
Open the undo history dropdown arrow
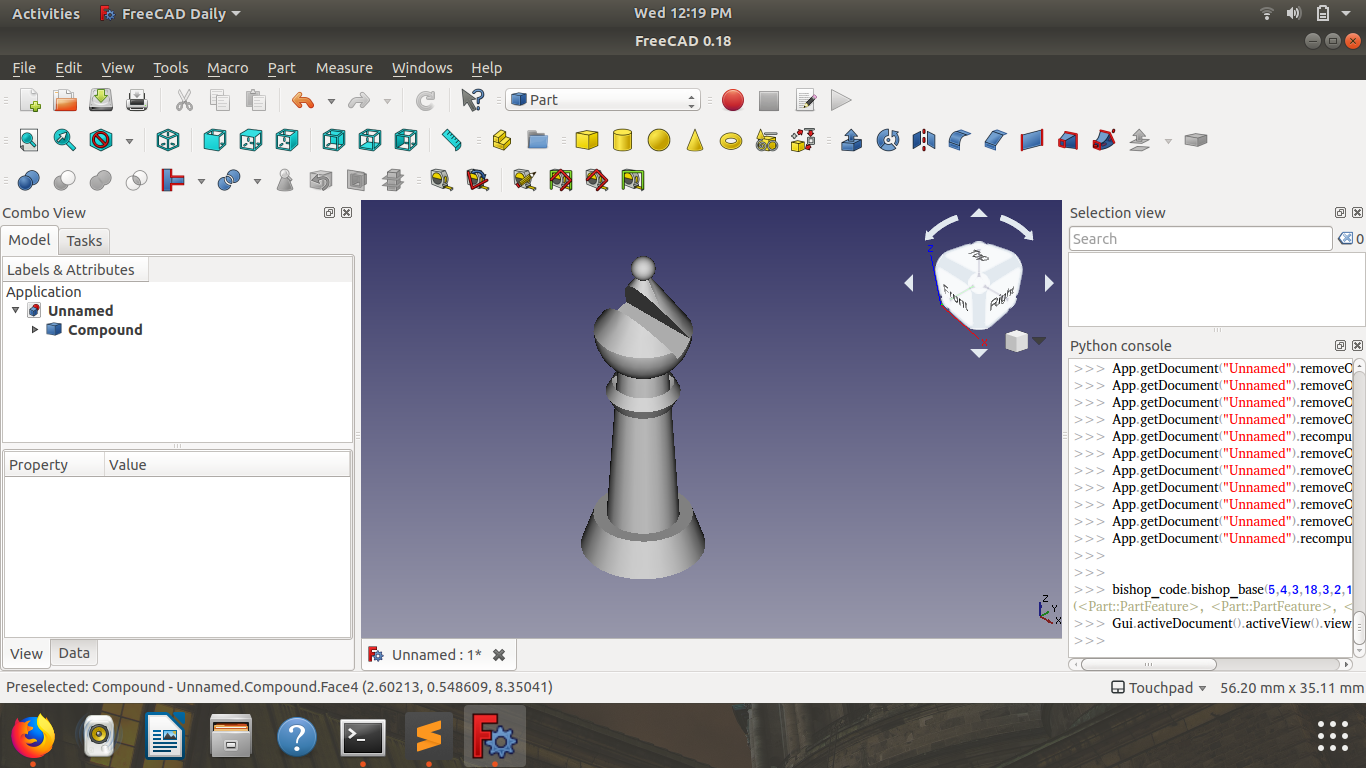(x=331, y=101)
